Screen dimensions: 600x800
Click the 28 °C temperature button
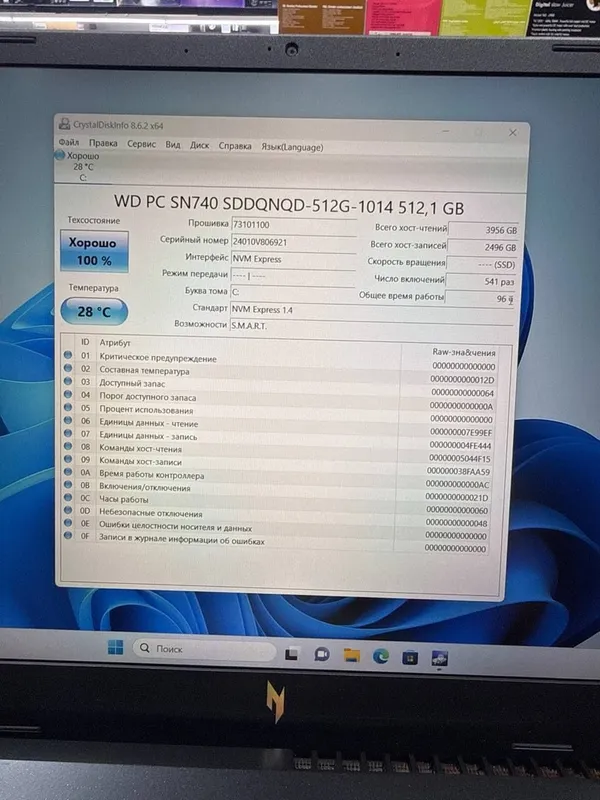(x=94, y=311)
